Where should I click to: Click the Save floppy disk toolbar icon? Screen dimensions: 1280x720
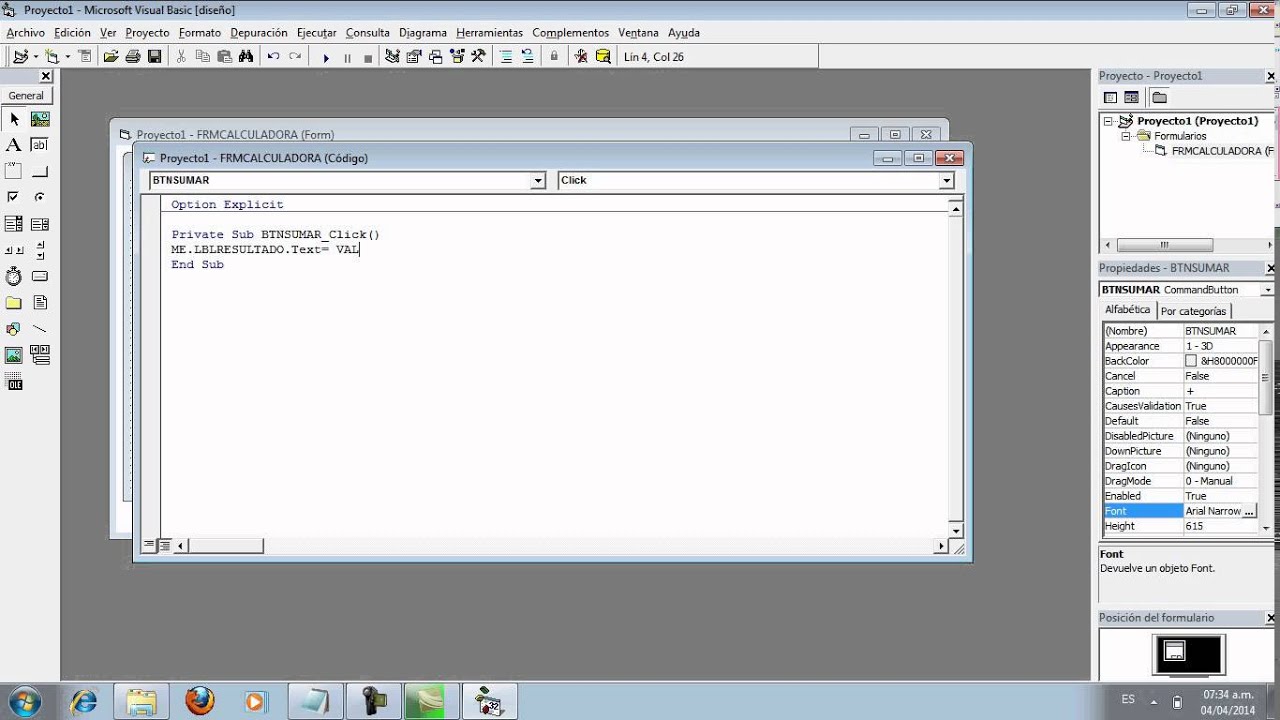(x=154, y=57)
